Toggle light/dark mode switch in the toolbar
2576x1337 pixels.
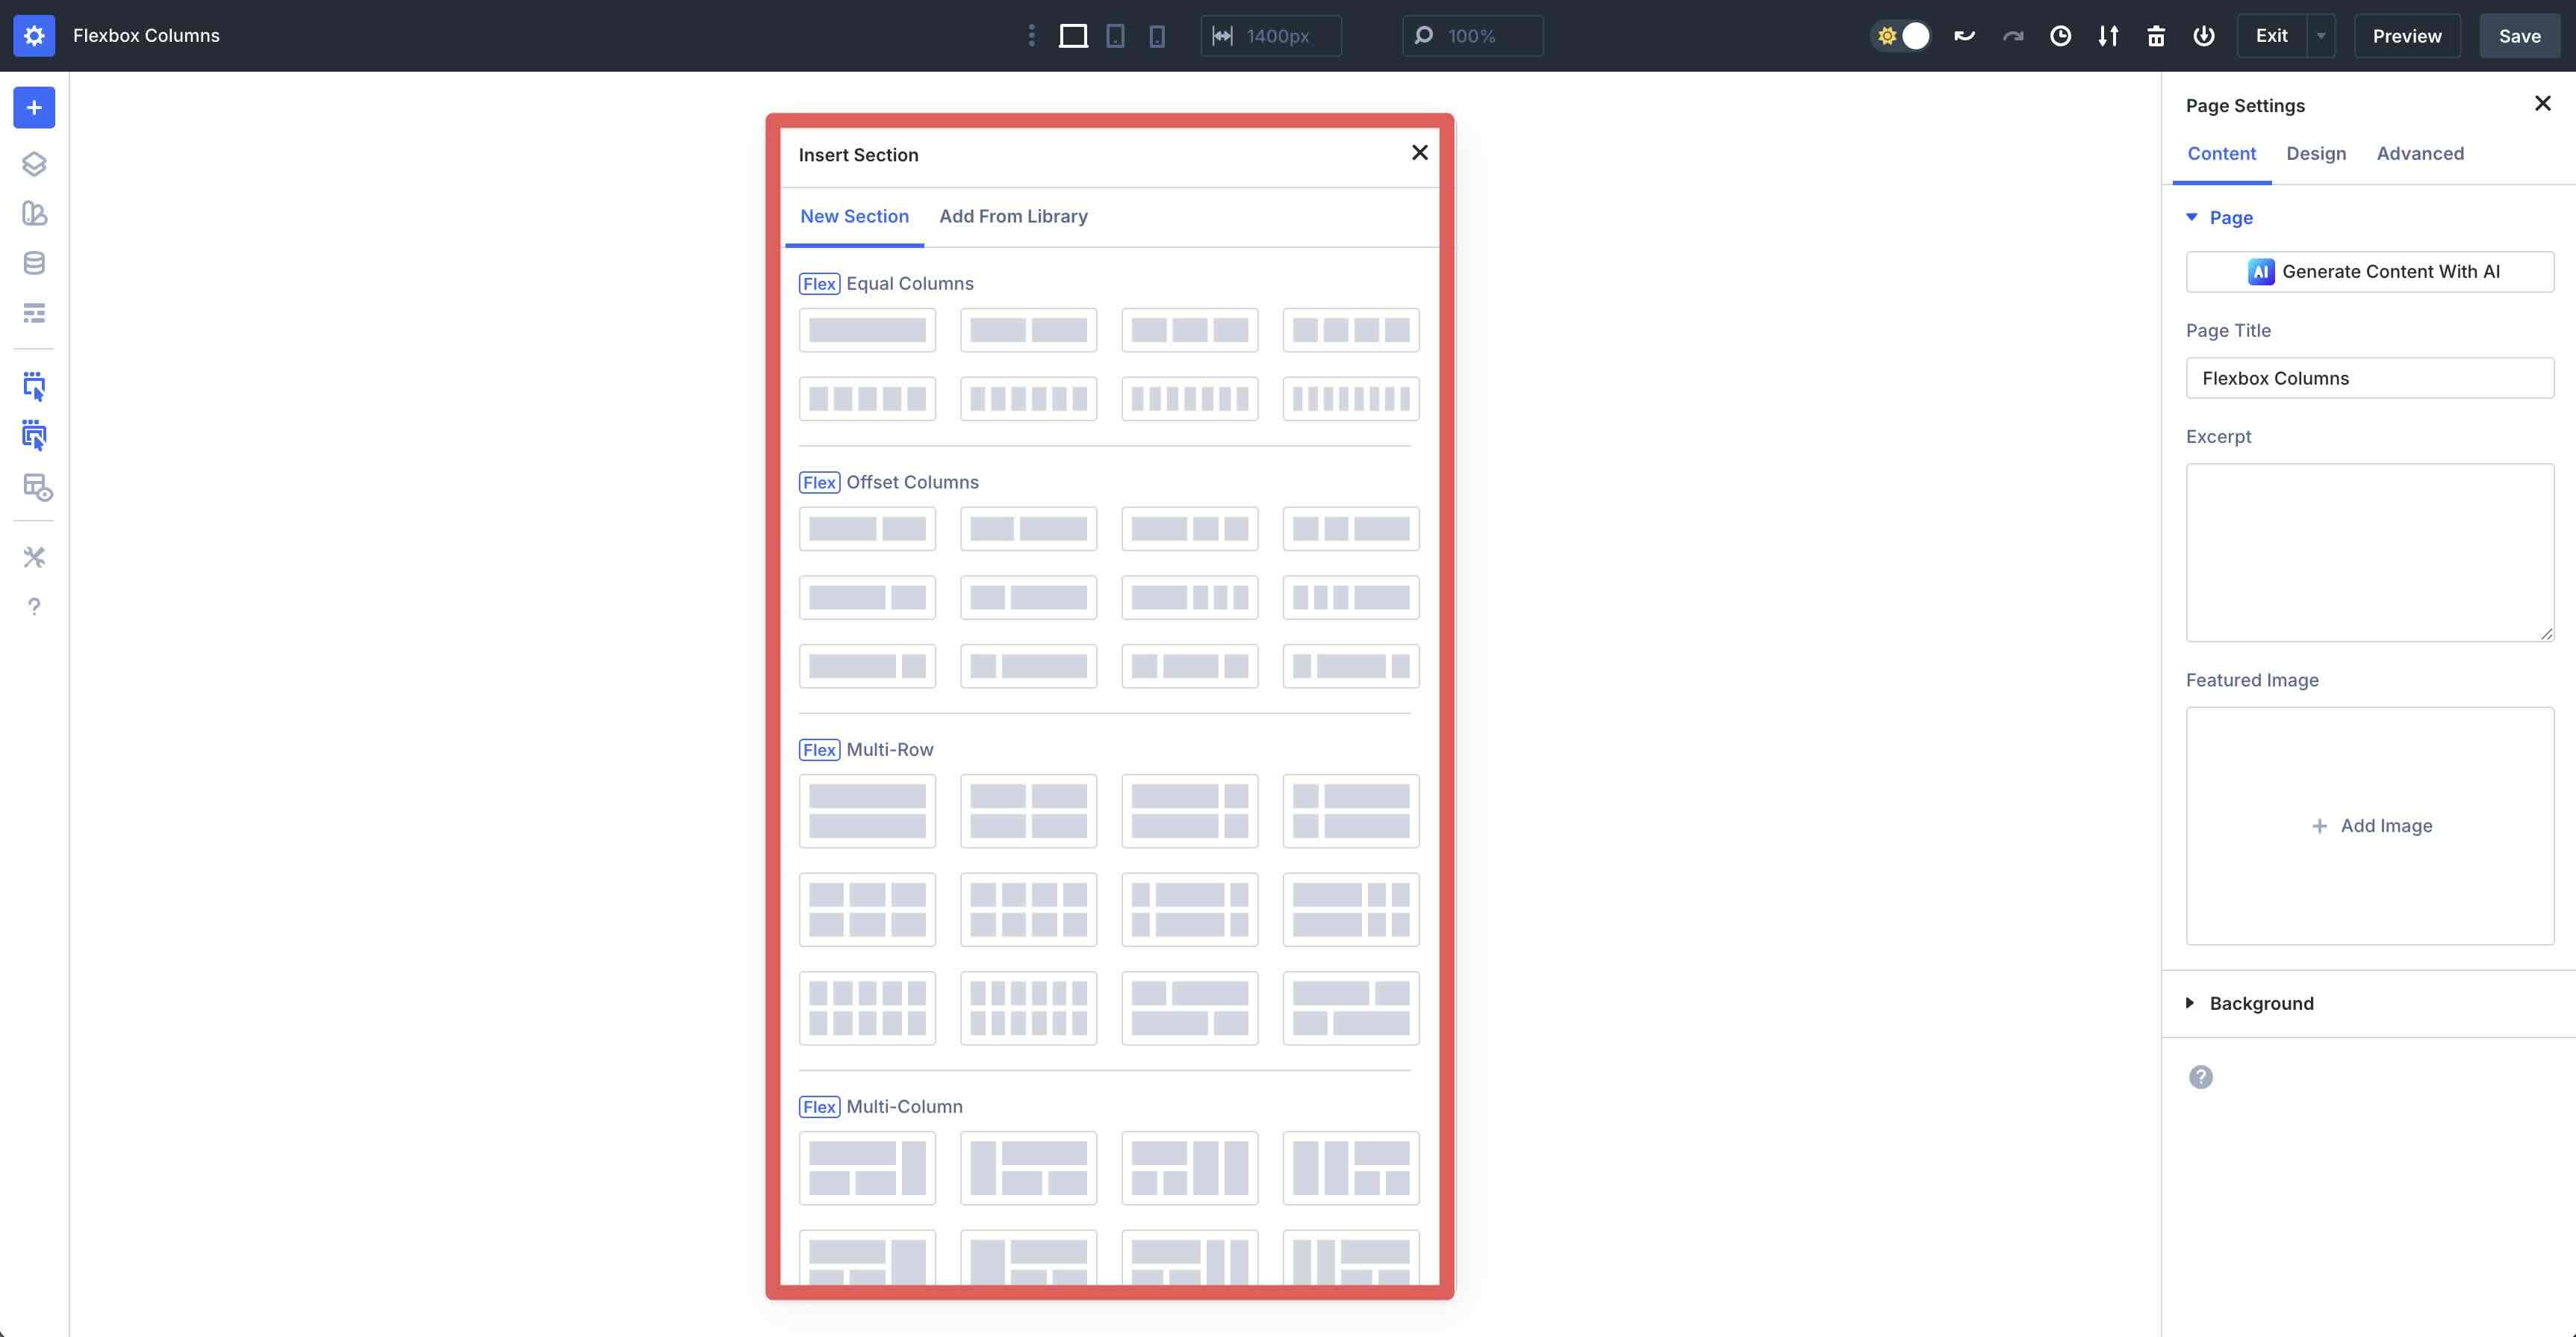pos(1900,35)
